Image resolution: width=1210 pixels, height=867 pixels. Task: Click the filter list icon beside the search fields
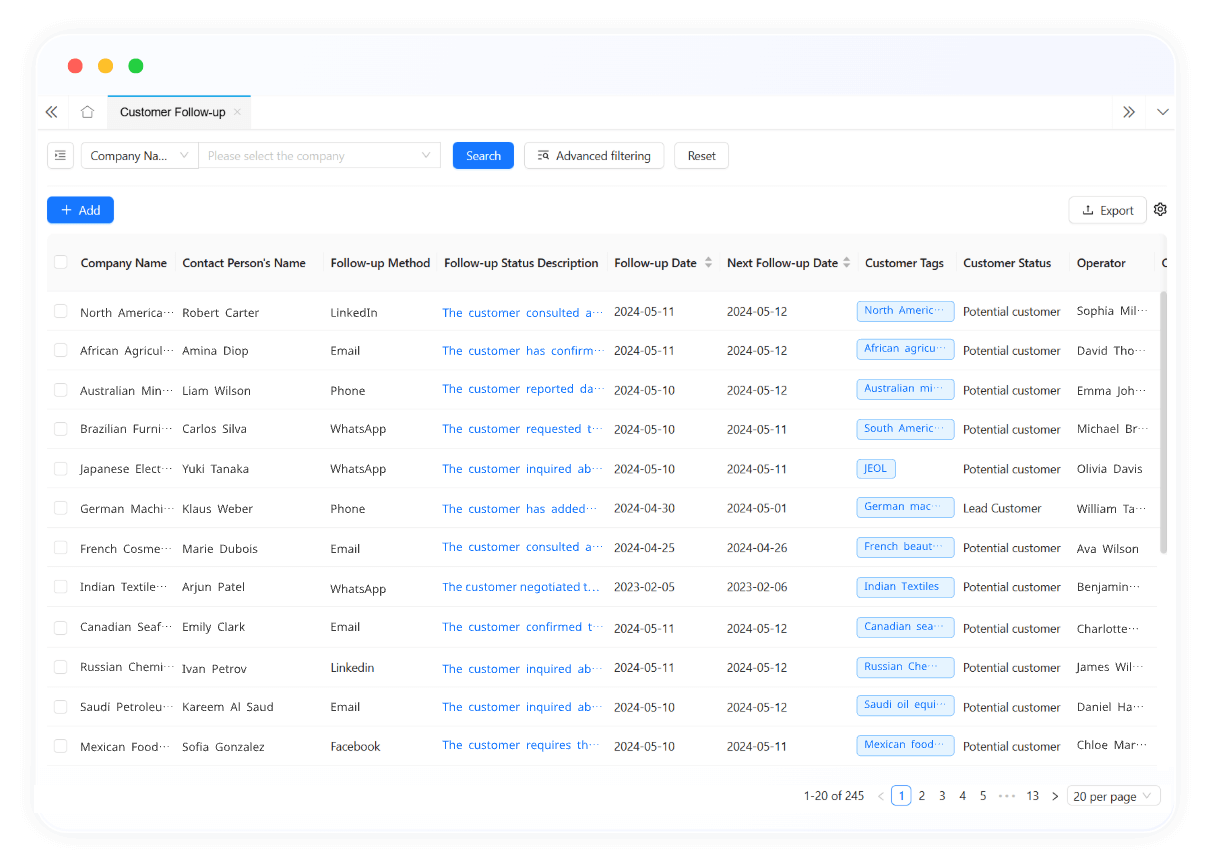60,155
